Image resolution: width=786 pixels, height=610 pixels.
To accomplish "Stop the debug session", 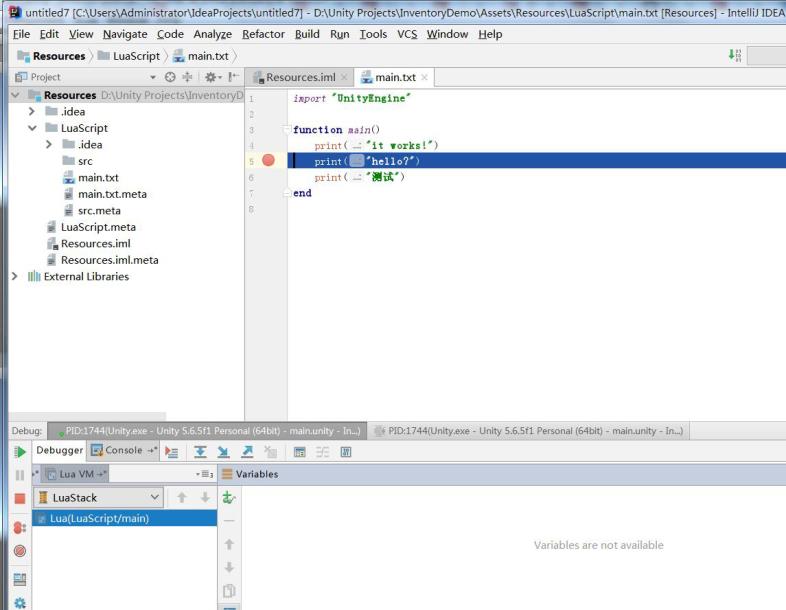I will (20, 498).
